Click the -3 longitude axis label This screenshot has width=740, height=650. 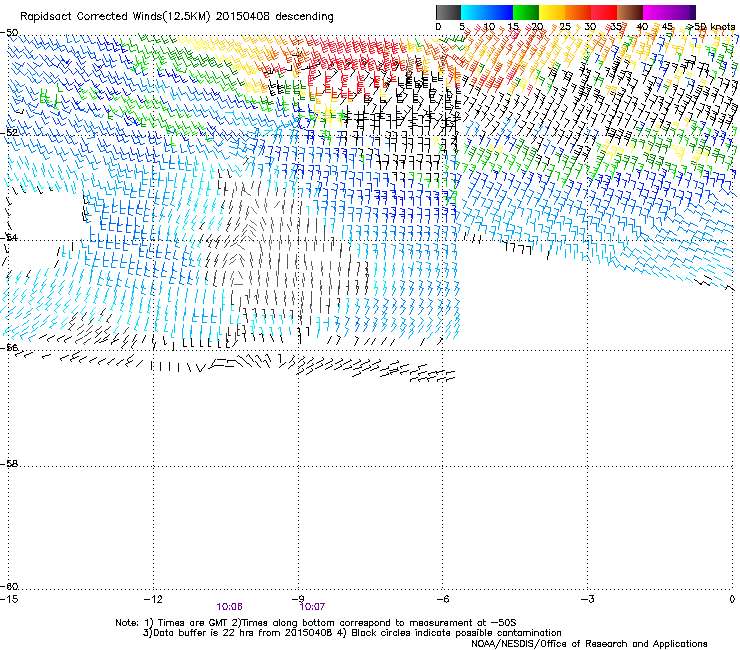(587, 599)
